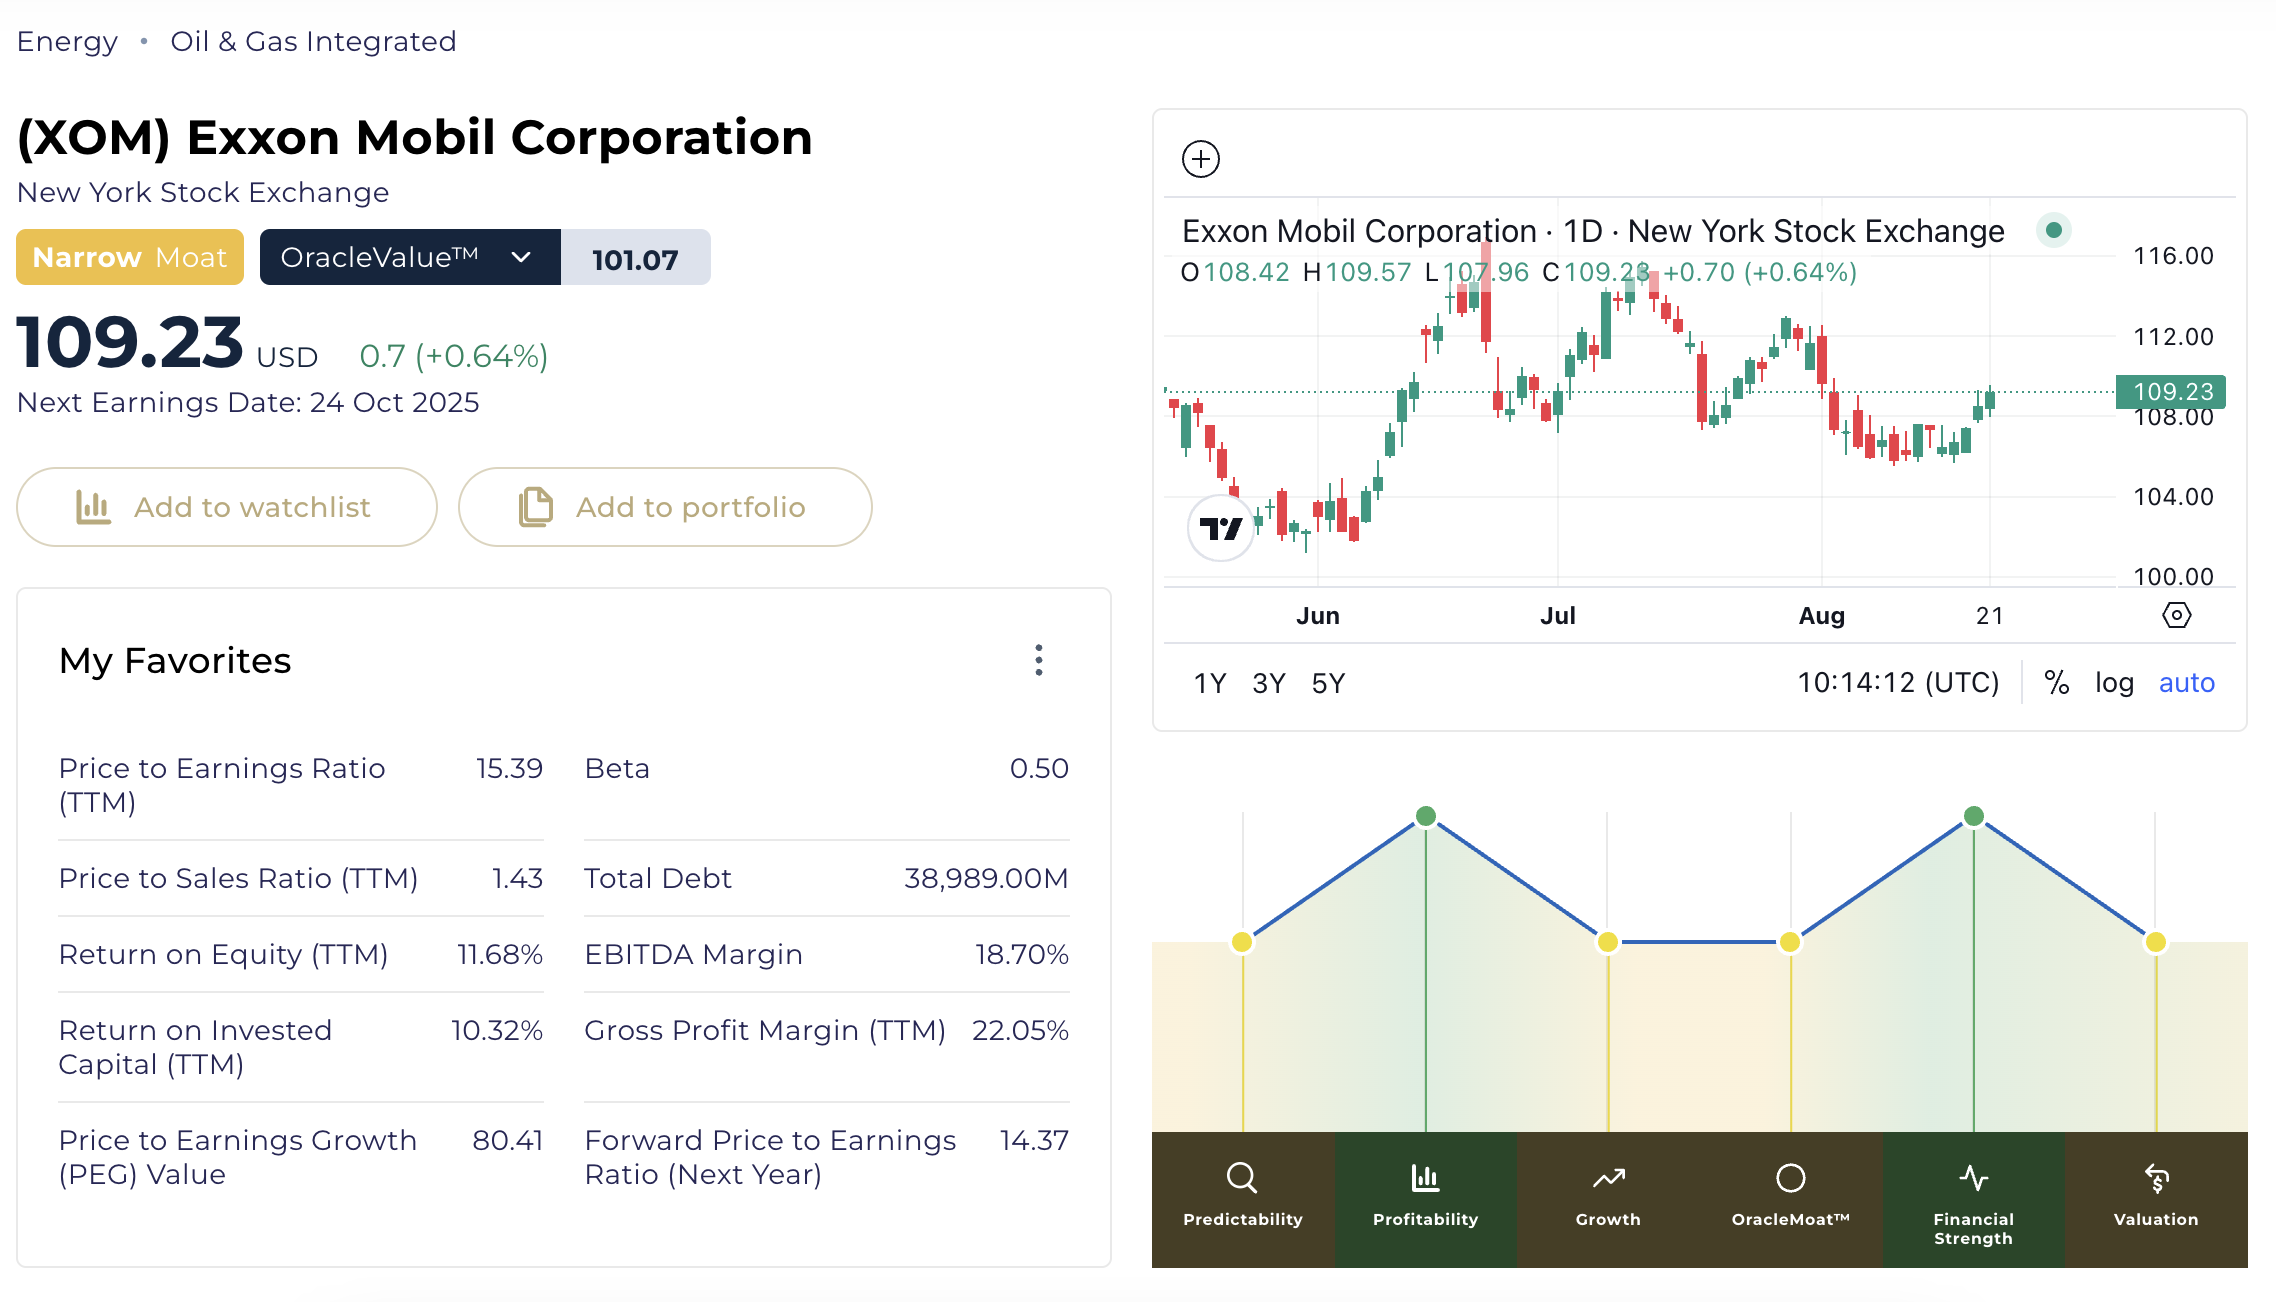Click the compare/add symbol plus icon
Viewport: 2276px width, 1302px height.
point(1200,159)
